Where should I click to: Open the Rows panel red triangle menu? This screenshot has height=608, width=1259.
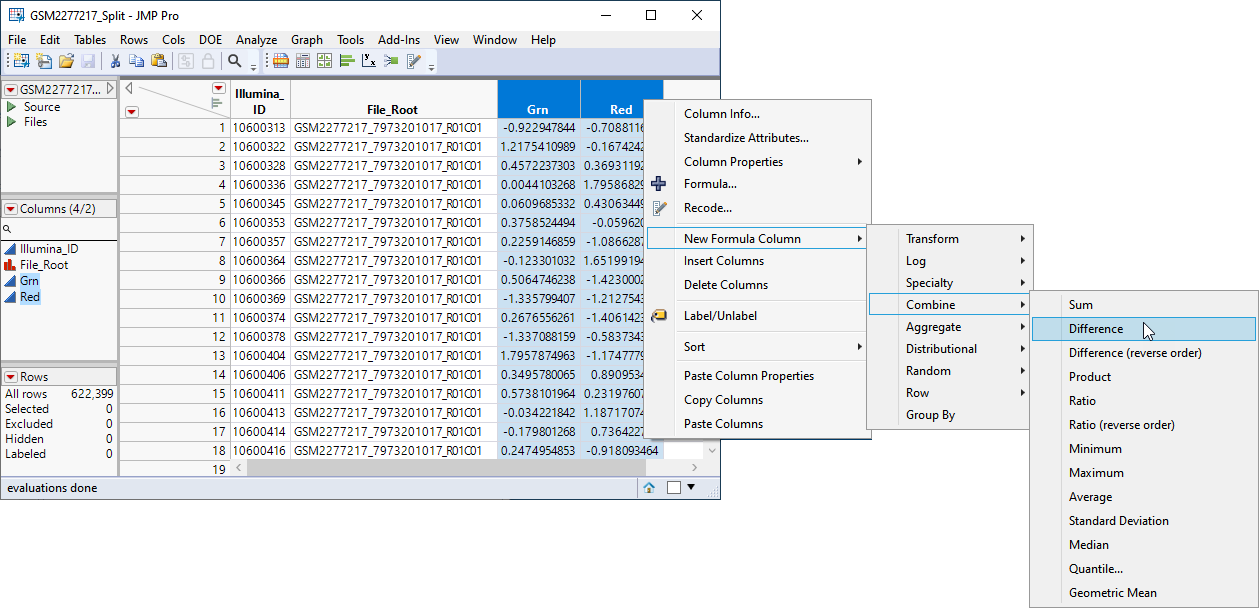click(11, 377)
